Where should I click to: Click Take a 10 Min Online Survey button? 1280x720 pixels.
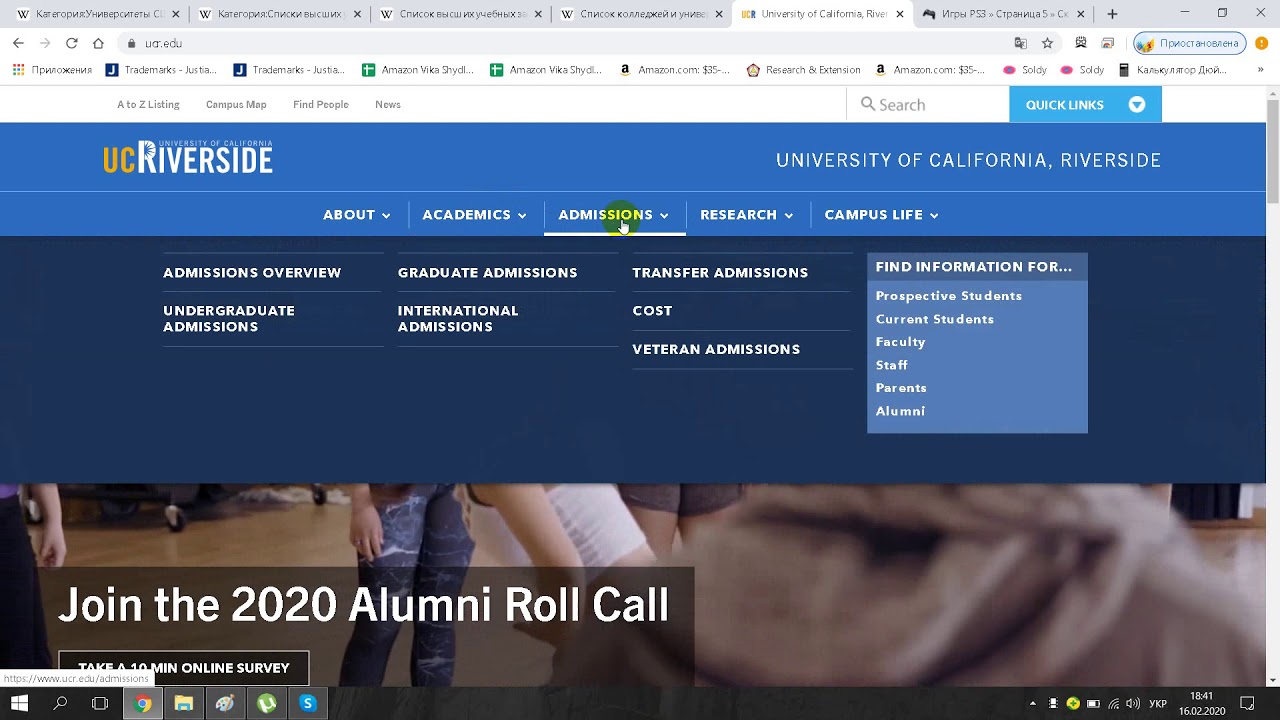[184, 668]
